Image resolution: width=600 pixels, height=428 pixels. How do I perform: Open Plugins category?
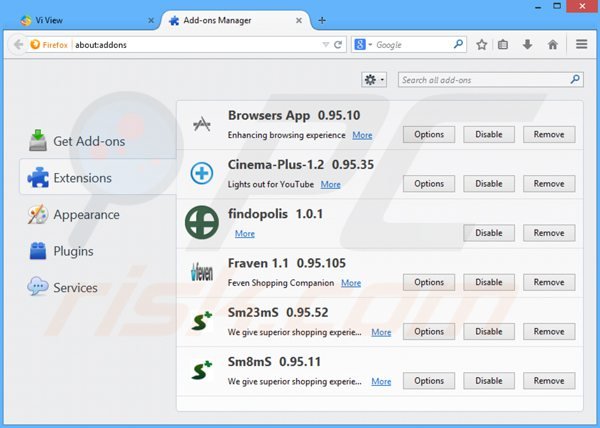pos(98,251)
